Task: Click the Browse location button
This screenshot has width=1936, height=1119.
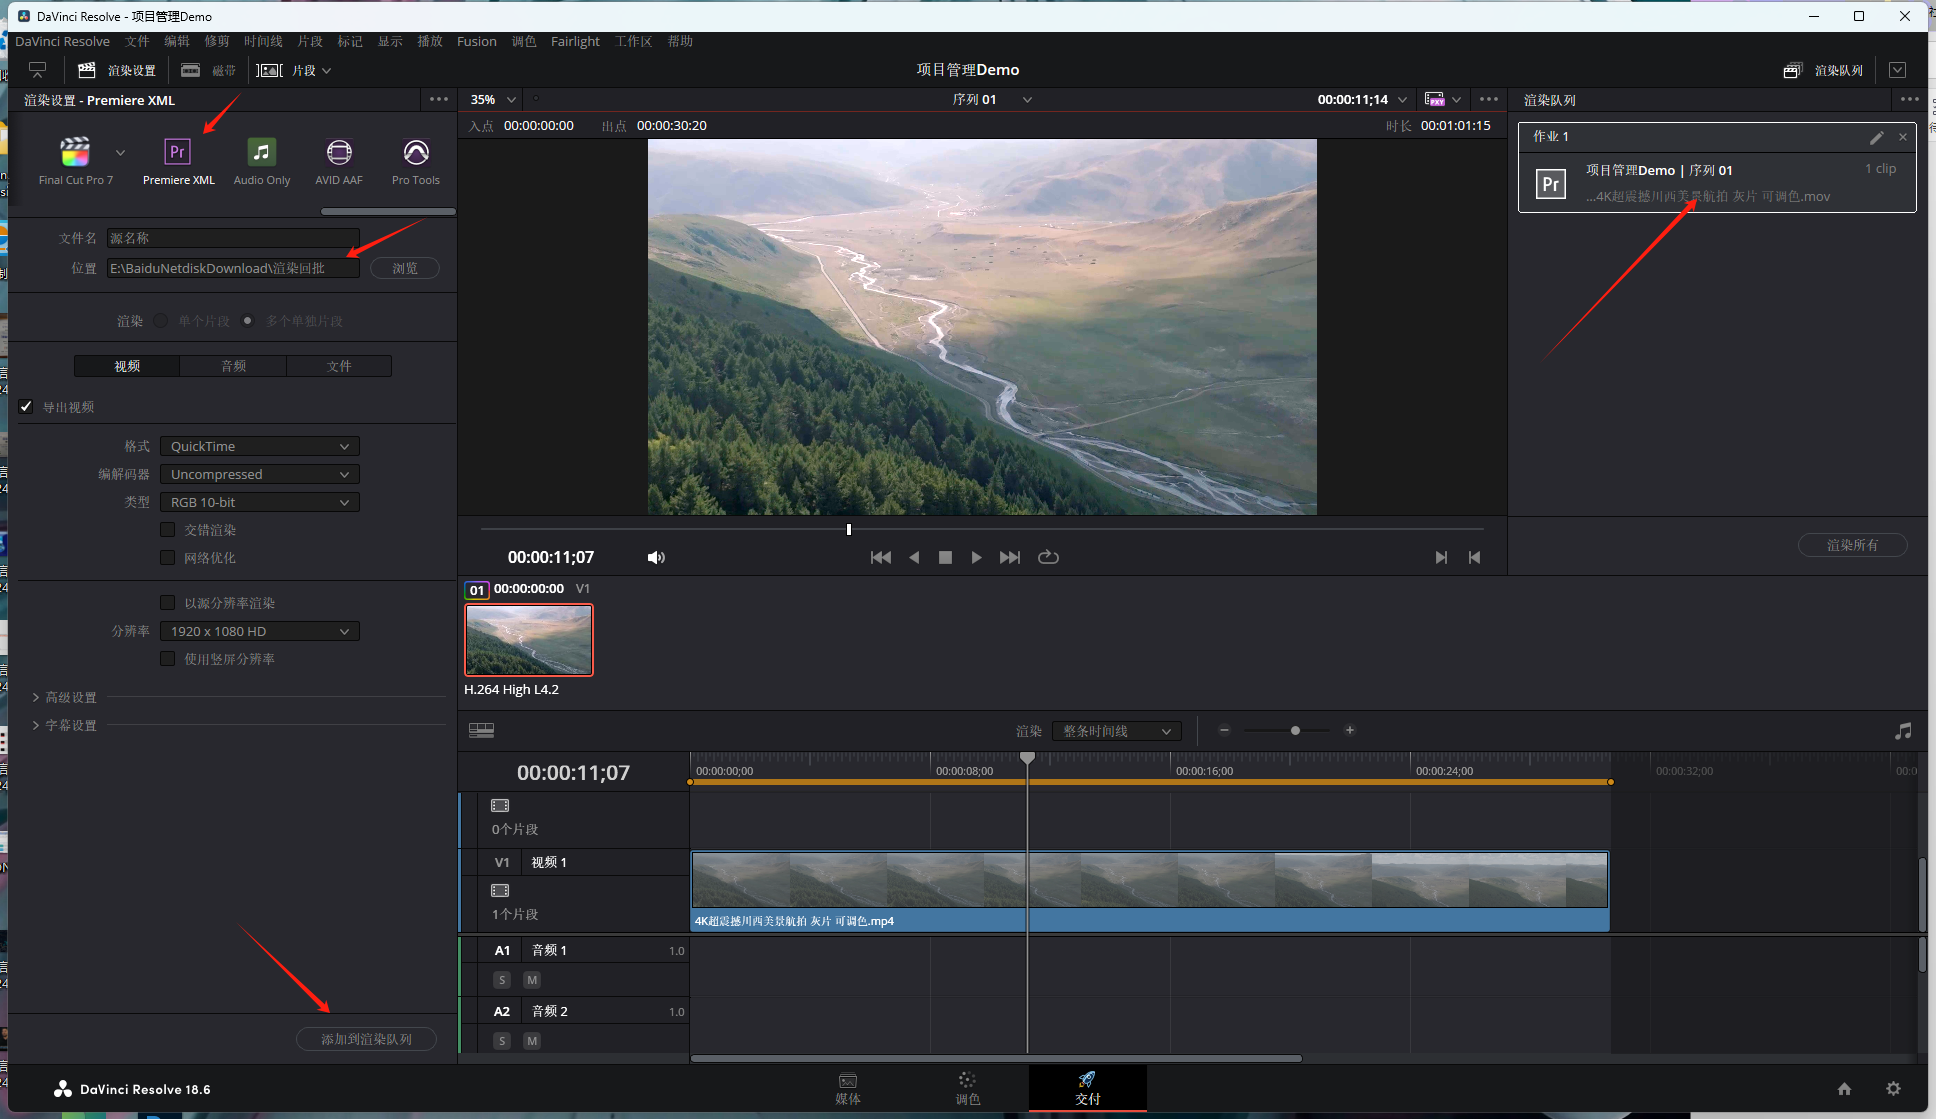Action: pyautogui.click(x=404, y=268)
